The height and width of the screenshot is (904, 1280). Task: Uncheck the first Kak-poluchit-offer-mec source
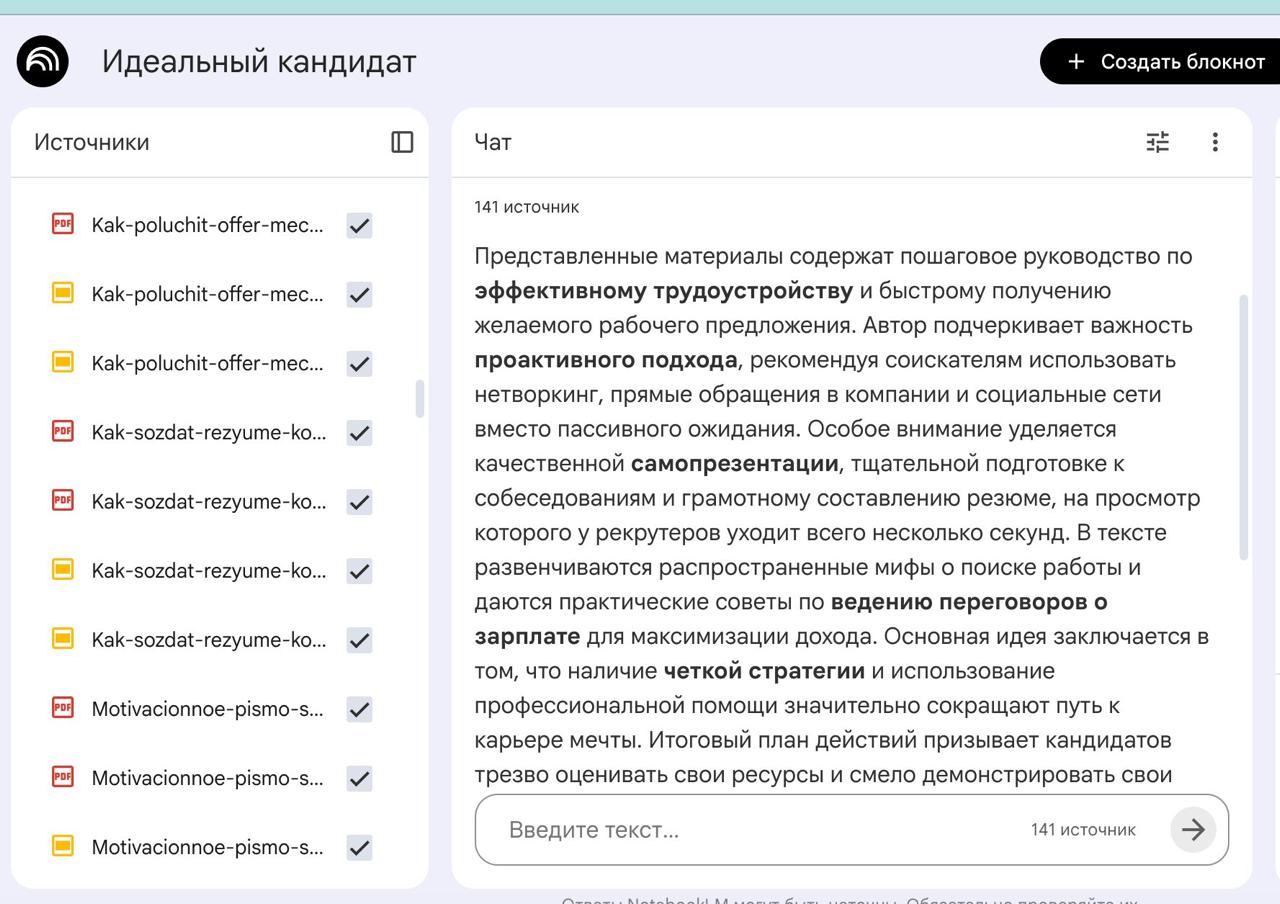coord(358,225)
